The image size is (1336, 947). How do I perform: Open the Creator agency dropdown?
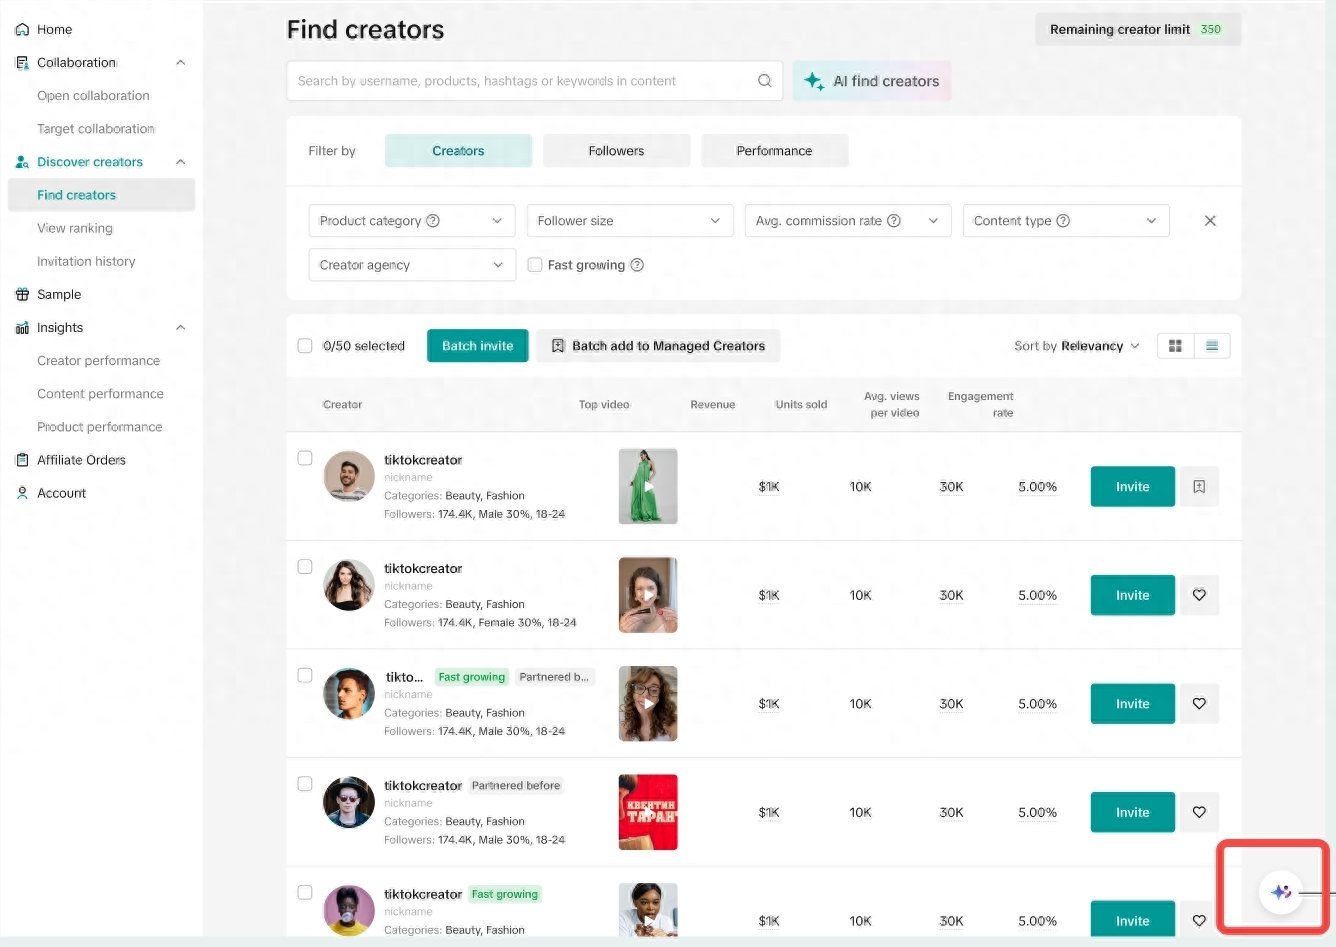click(412, 265)
